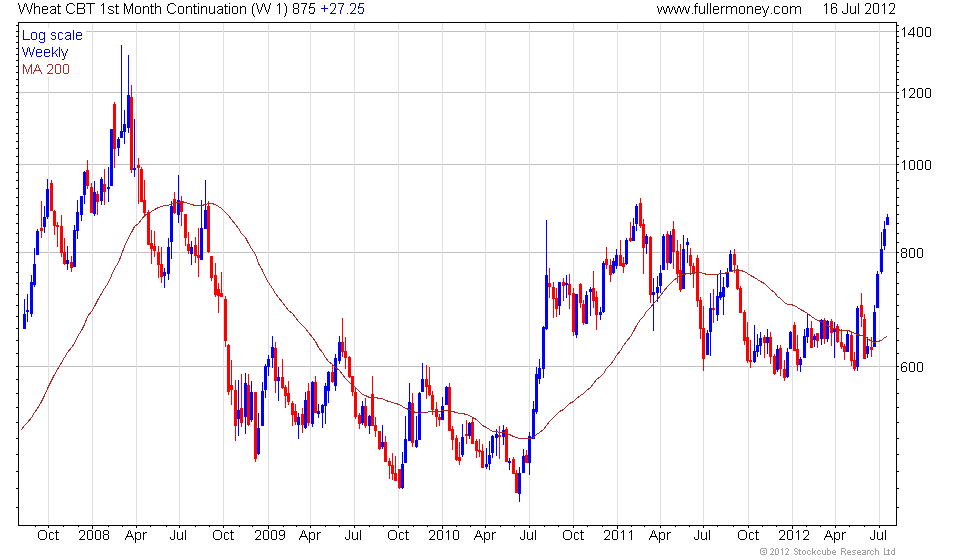Image resolution: width=980 pixels, height=560 pixels.
Task: Click the '2011' year label on the time axis
Action: coord(619,536)
